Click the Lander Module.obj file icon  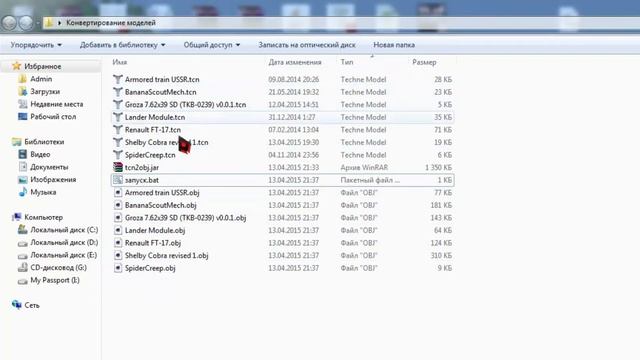(118, 230)
